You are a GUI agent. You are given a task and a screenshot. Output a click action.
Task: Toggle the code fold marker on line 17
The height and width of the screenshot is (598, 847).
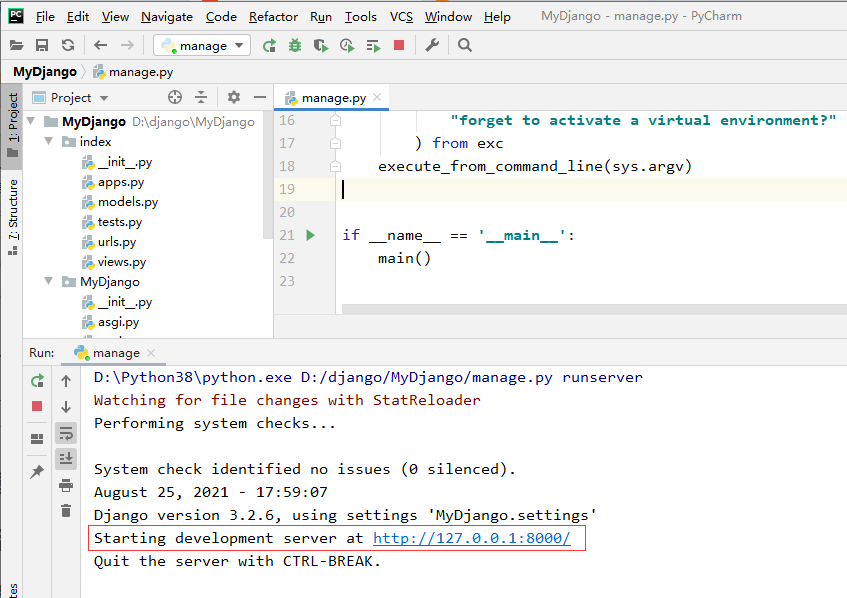[x=335, y=144]
